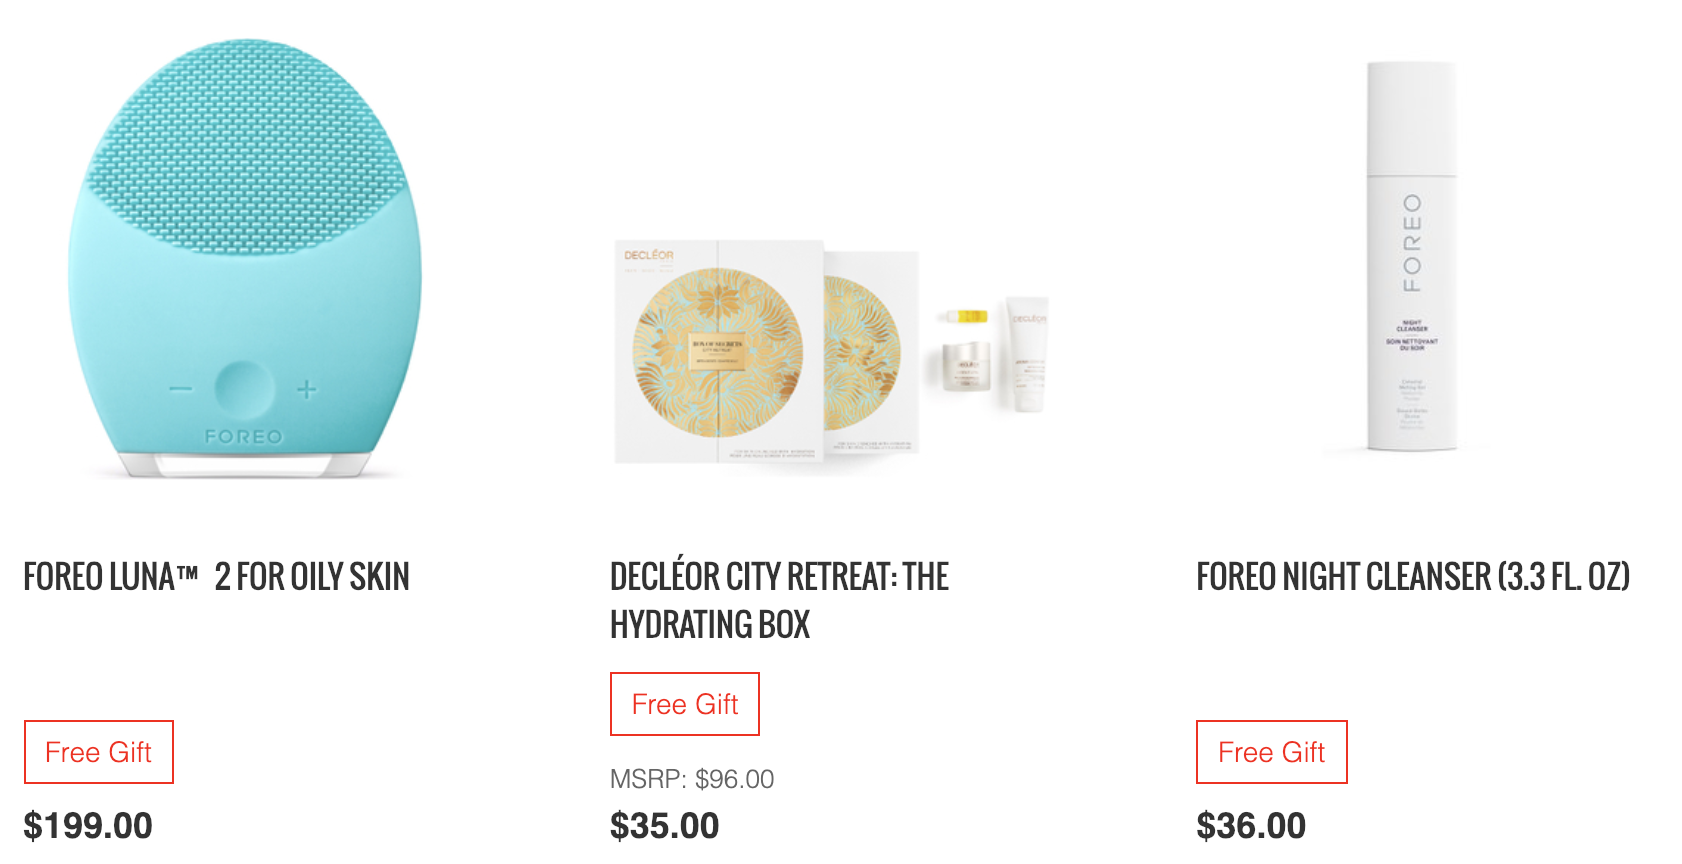Click the $35.00 price

click(665, 826)
